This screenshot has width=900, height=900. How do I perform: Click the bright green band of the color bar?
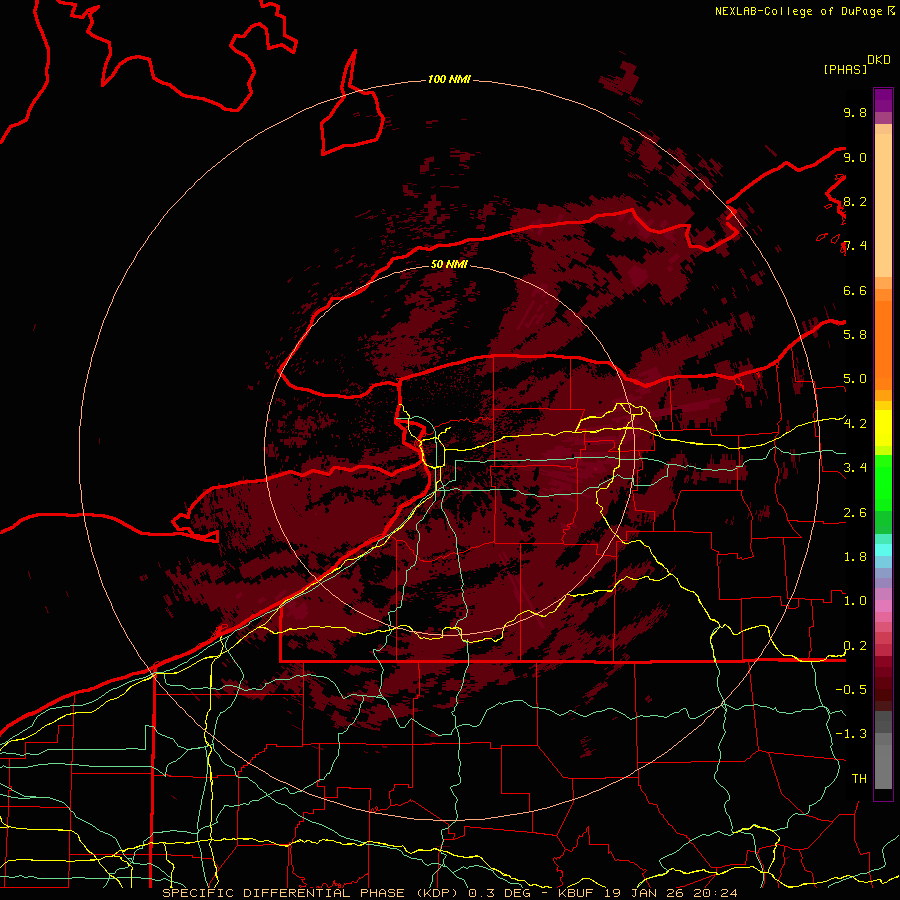coord(883,482)
